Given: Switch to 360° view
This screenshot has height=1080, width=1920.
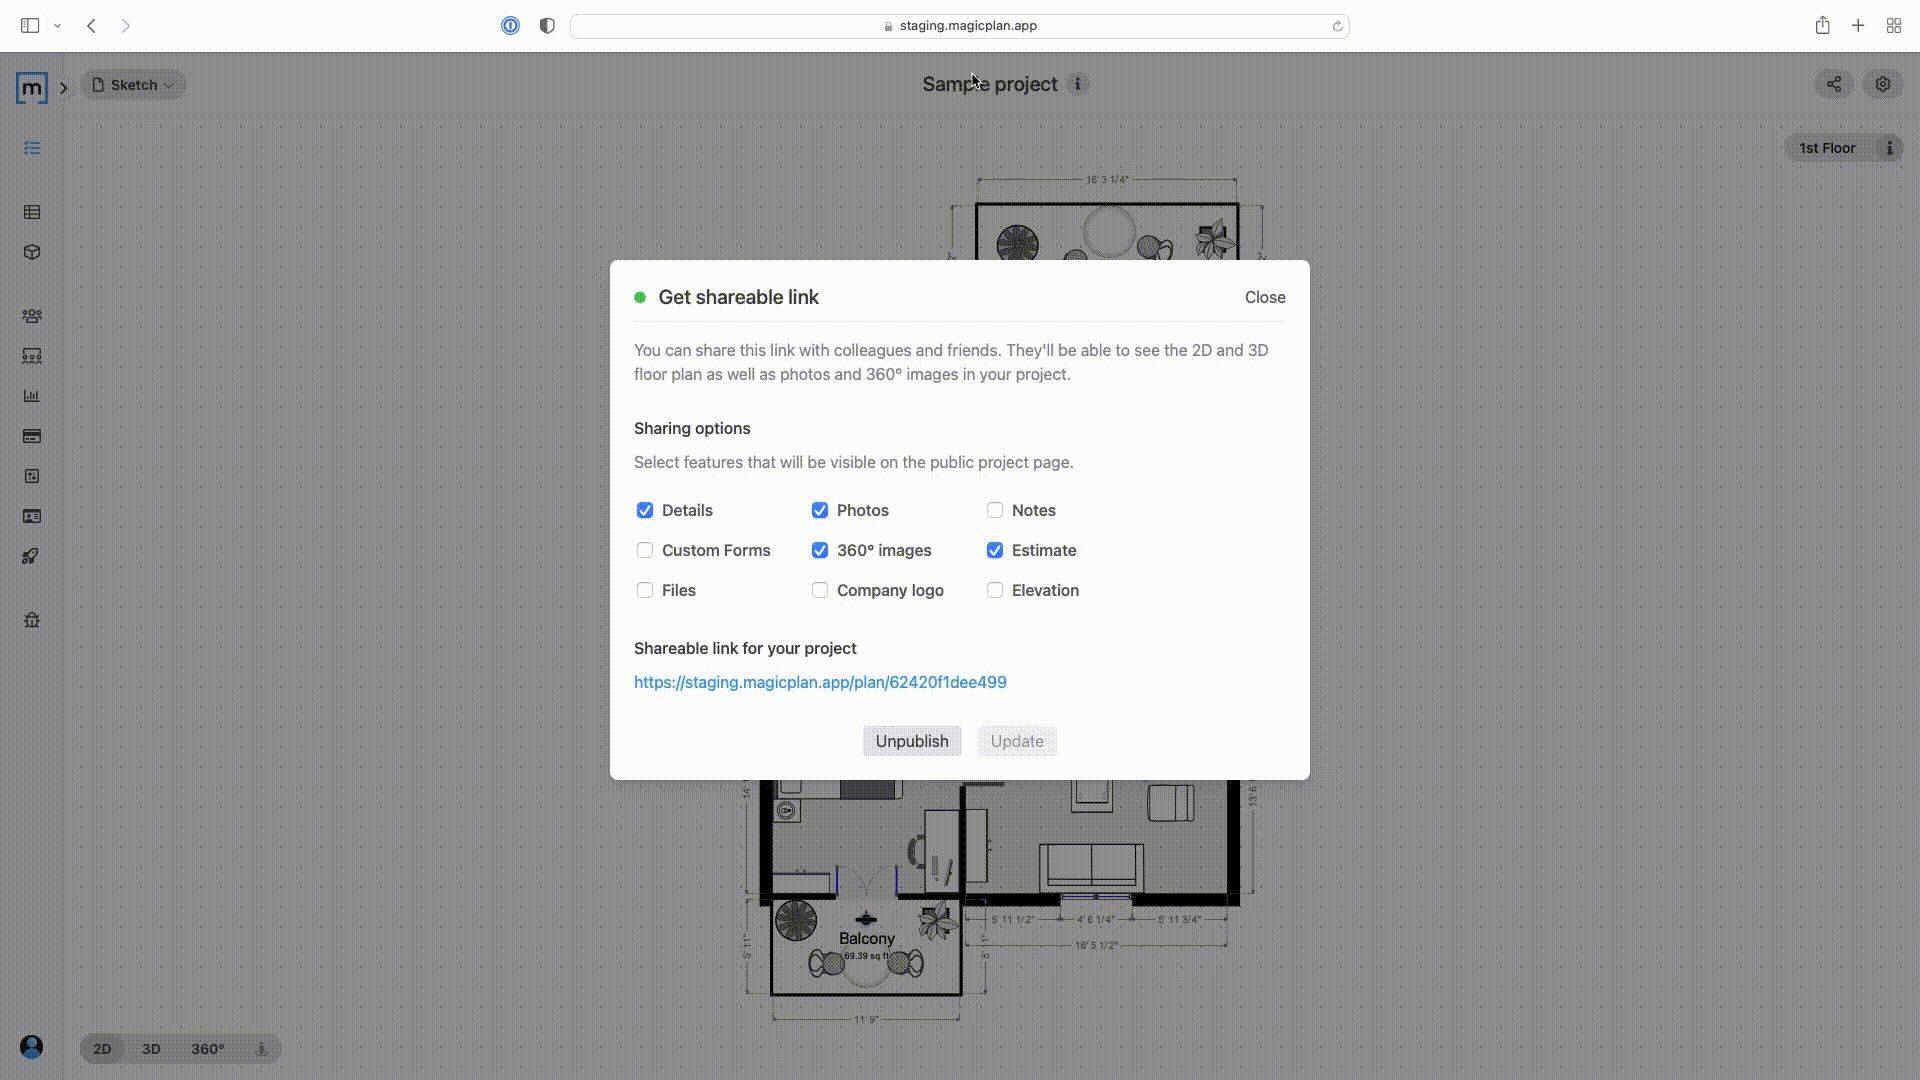Looking at the screenshot, I should click(208, 1048).
